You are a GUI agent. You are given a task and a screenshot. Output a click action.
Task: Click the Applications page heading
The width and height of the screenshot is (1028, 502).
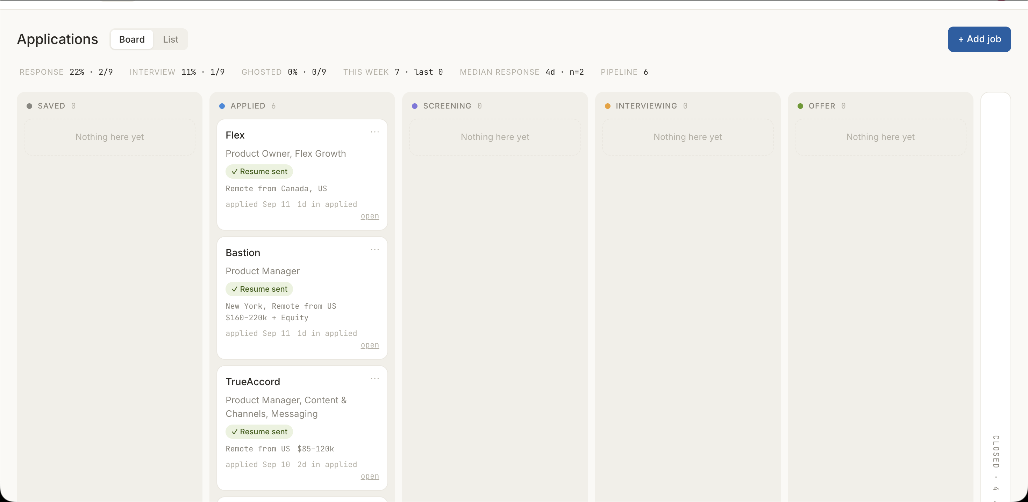58,39
